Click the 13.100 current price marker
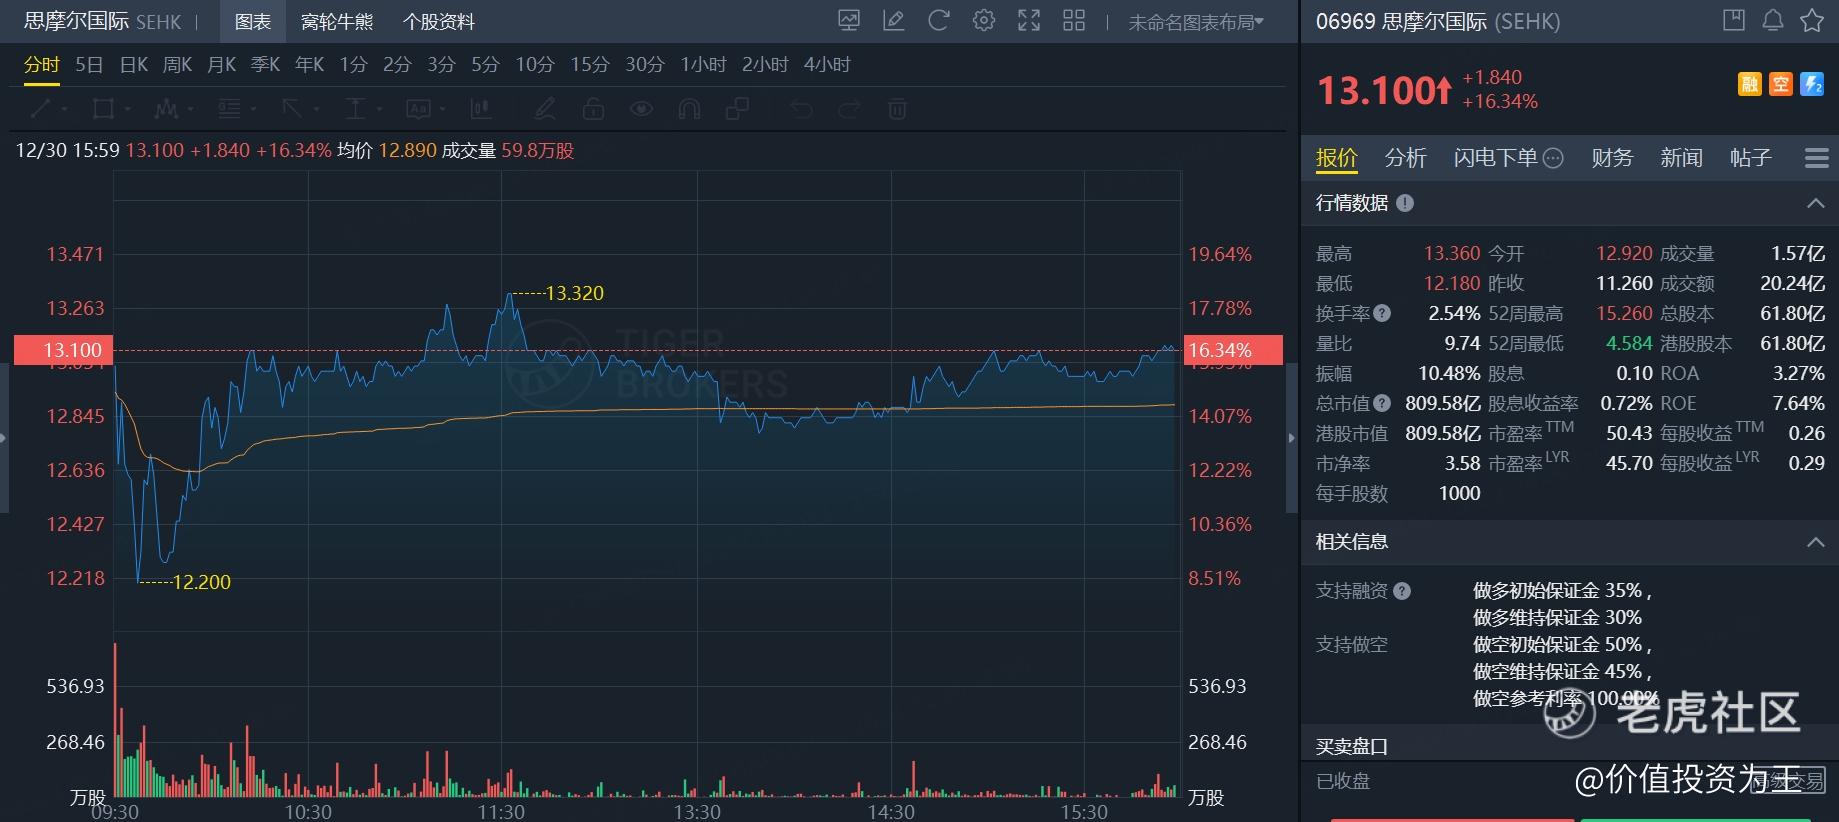This screenshot has width=1839, height=822. pyautogui.click(x=60, y=350)
